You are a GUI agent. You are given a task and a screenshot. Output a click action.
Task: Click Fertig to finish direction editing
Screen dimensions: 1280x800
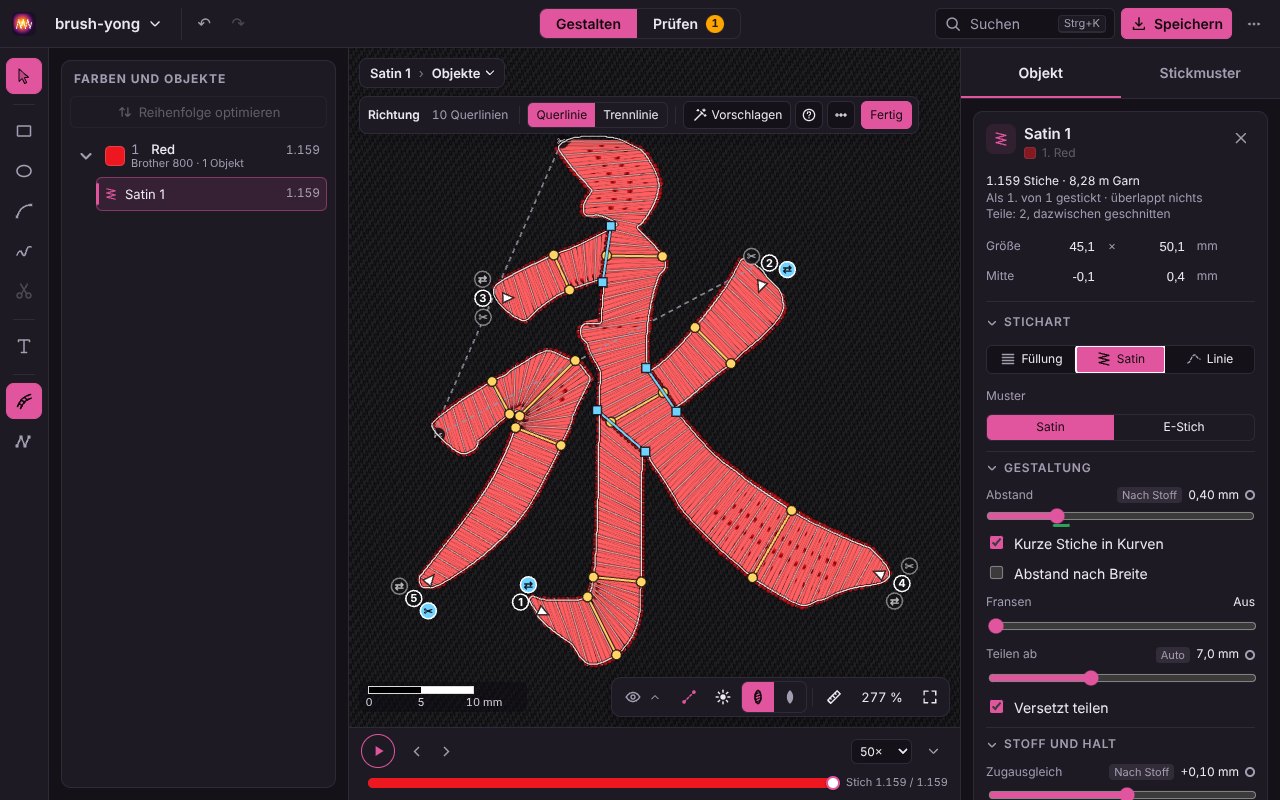[886, 115]
